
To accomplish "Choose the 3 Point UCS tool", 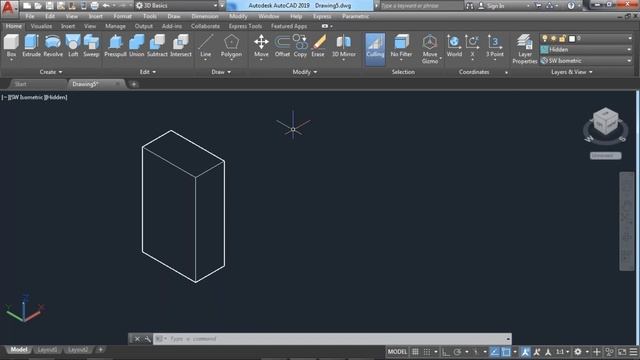I will point(494,46).
